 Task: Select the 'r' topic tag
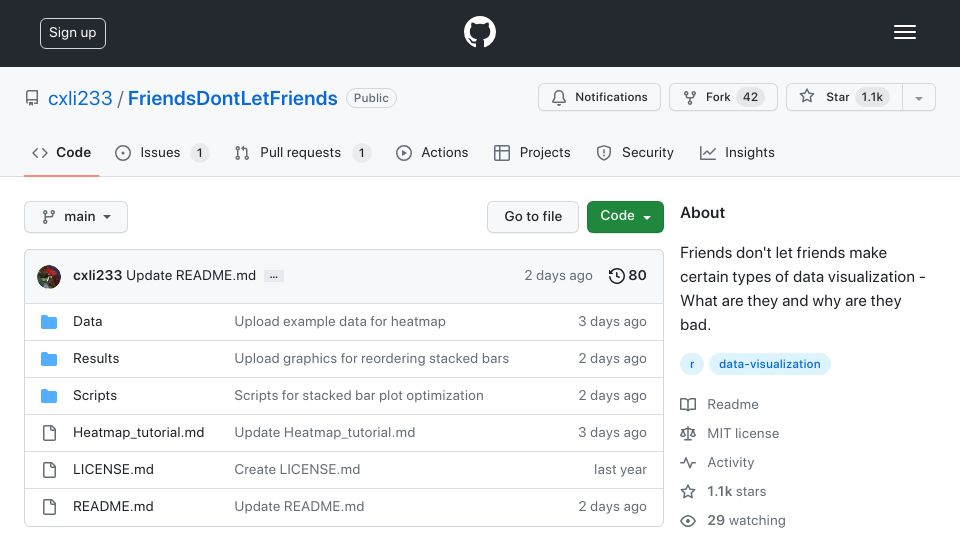(692, 364)
